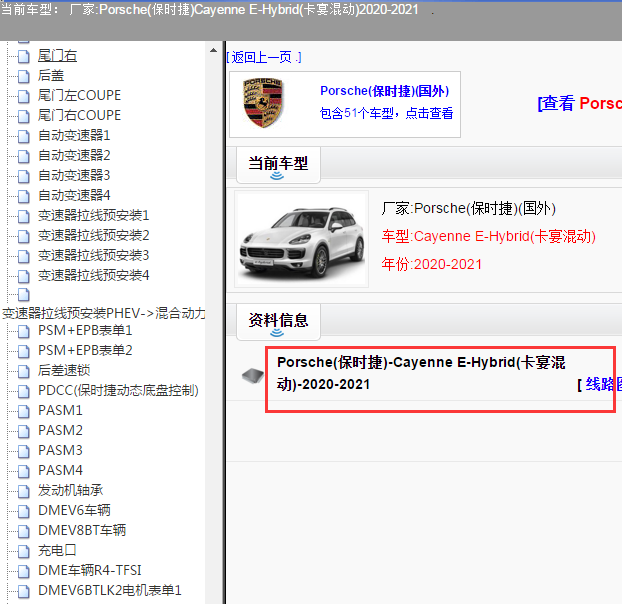Select PASM4 in the tree
The height and width of the screenshot is (604, 622).
[60, 470]
